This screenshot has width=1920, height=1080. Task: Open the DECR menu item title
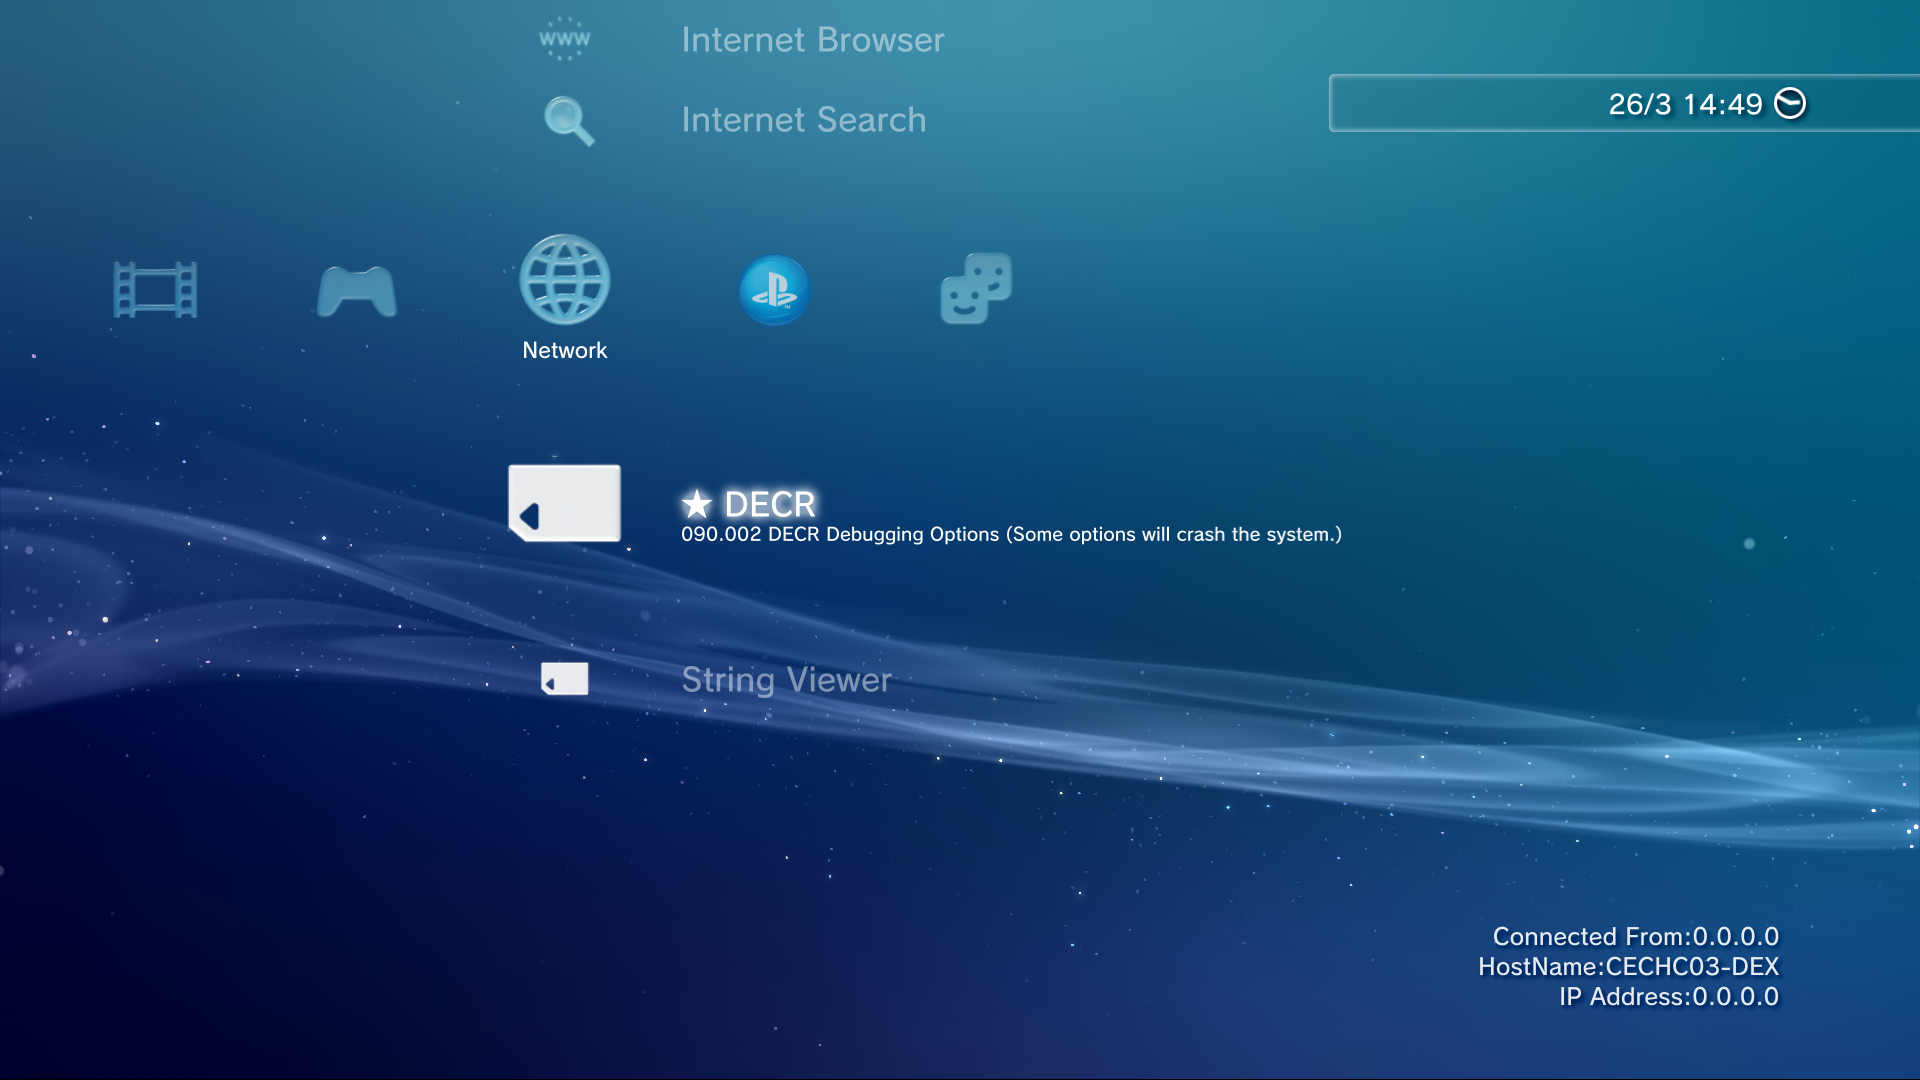770,504
